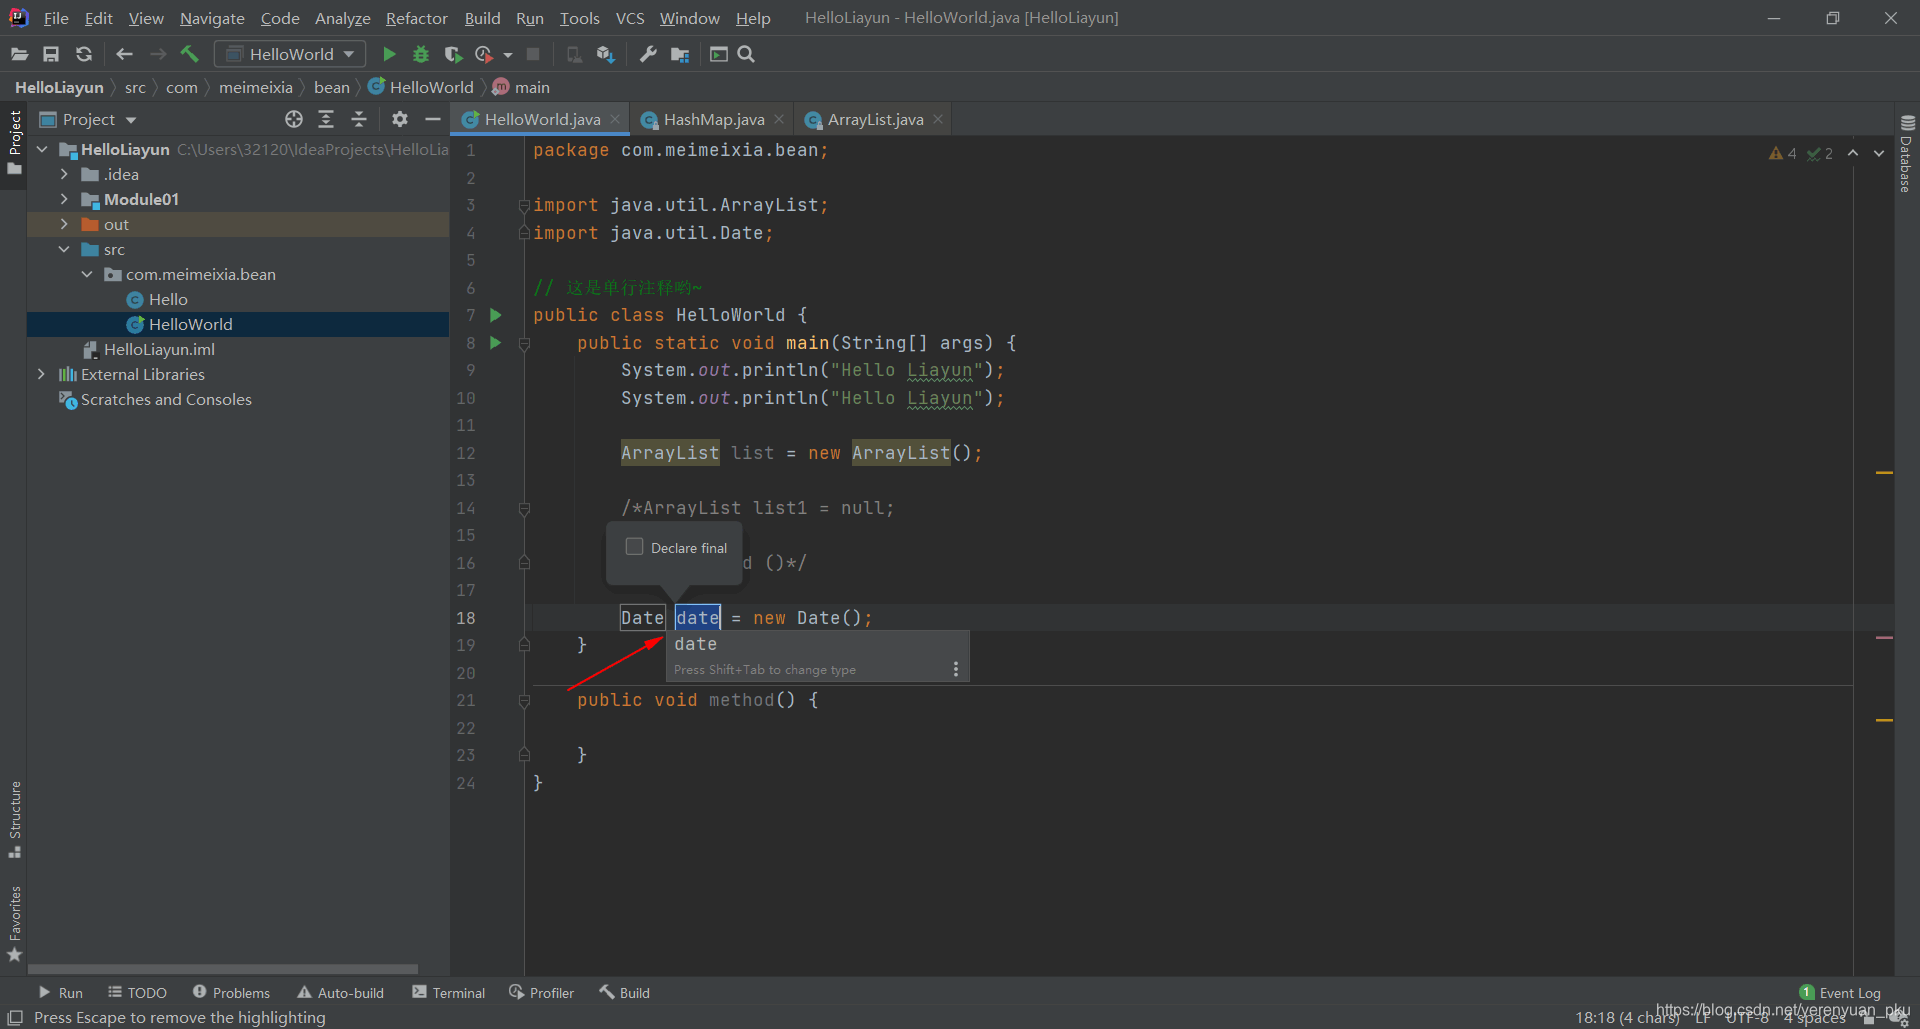Click Project panel horizontal scrollbar
The height and width of the screenshot is (1029, 1920).
[x=223, y=969]
